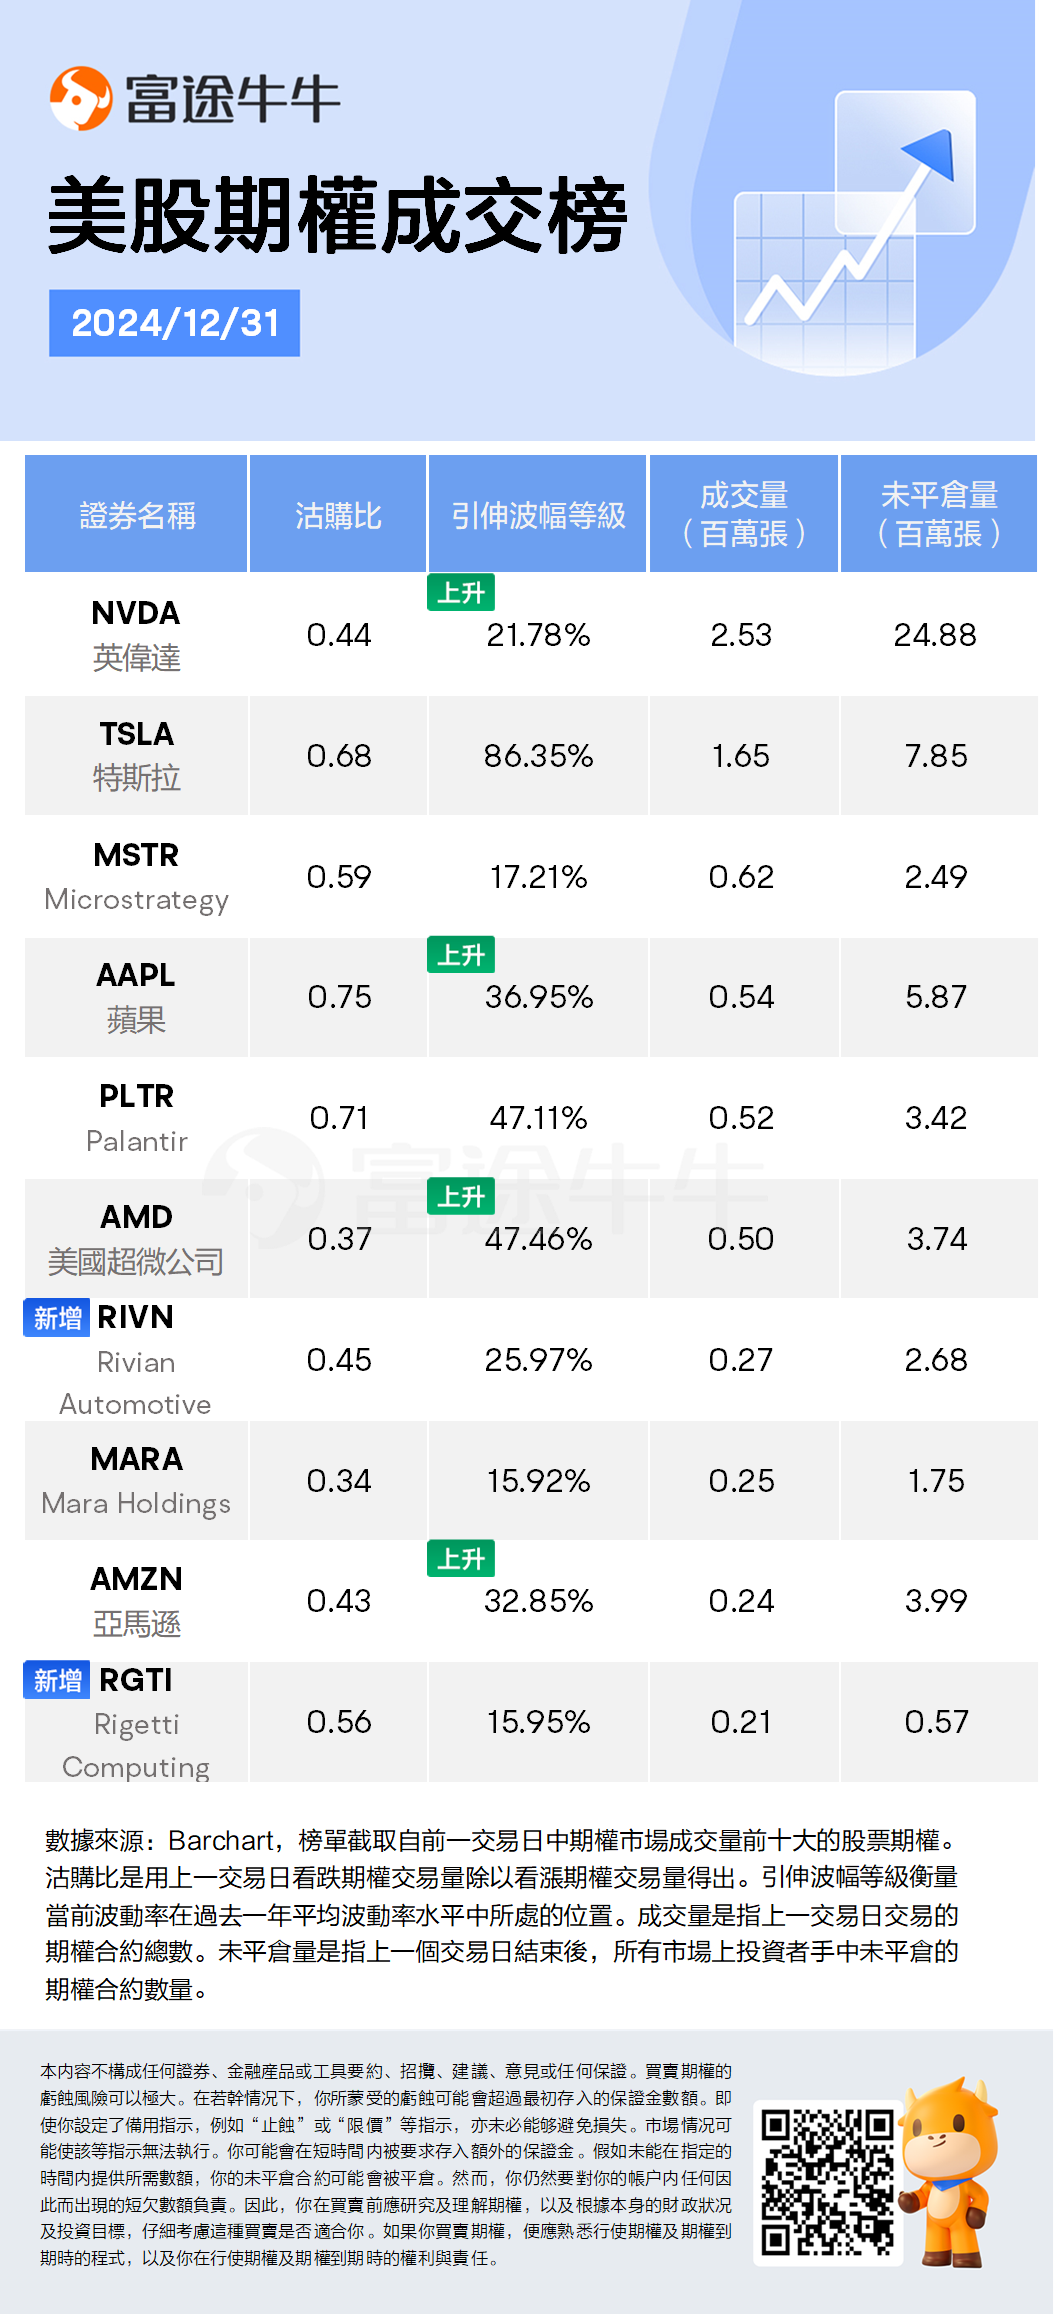Screen dimensions: 1063x2314
Task: Click PLTR Palantir stock name
Action: coord(137,1117)
